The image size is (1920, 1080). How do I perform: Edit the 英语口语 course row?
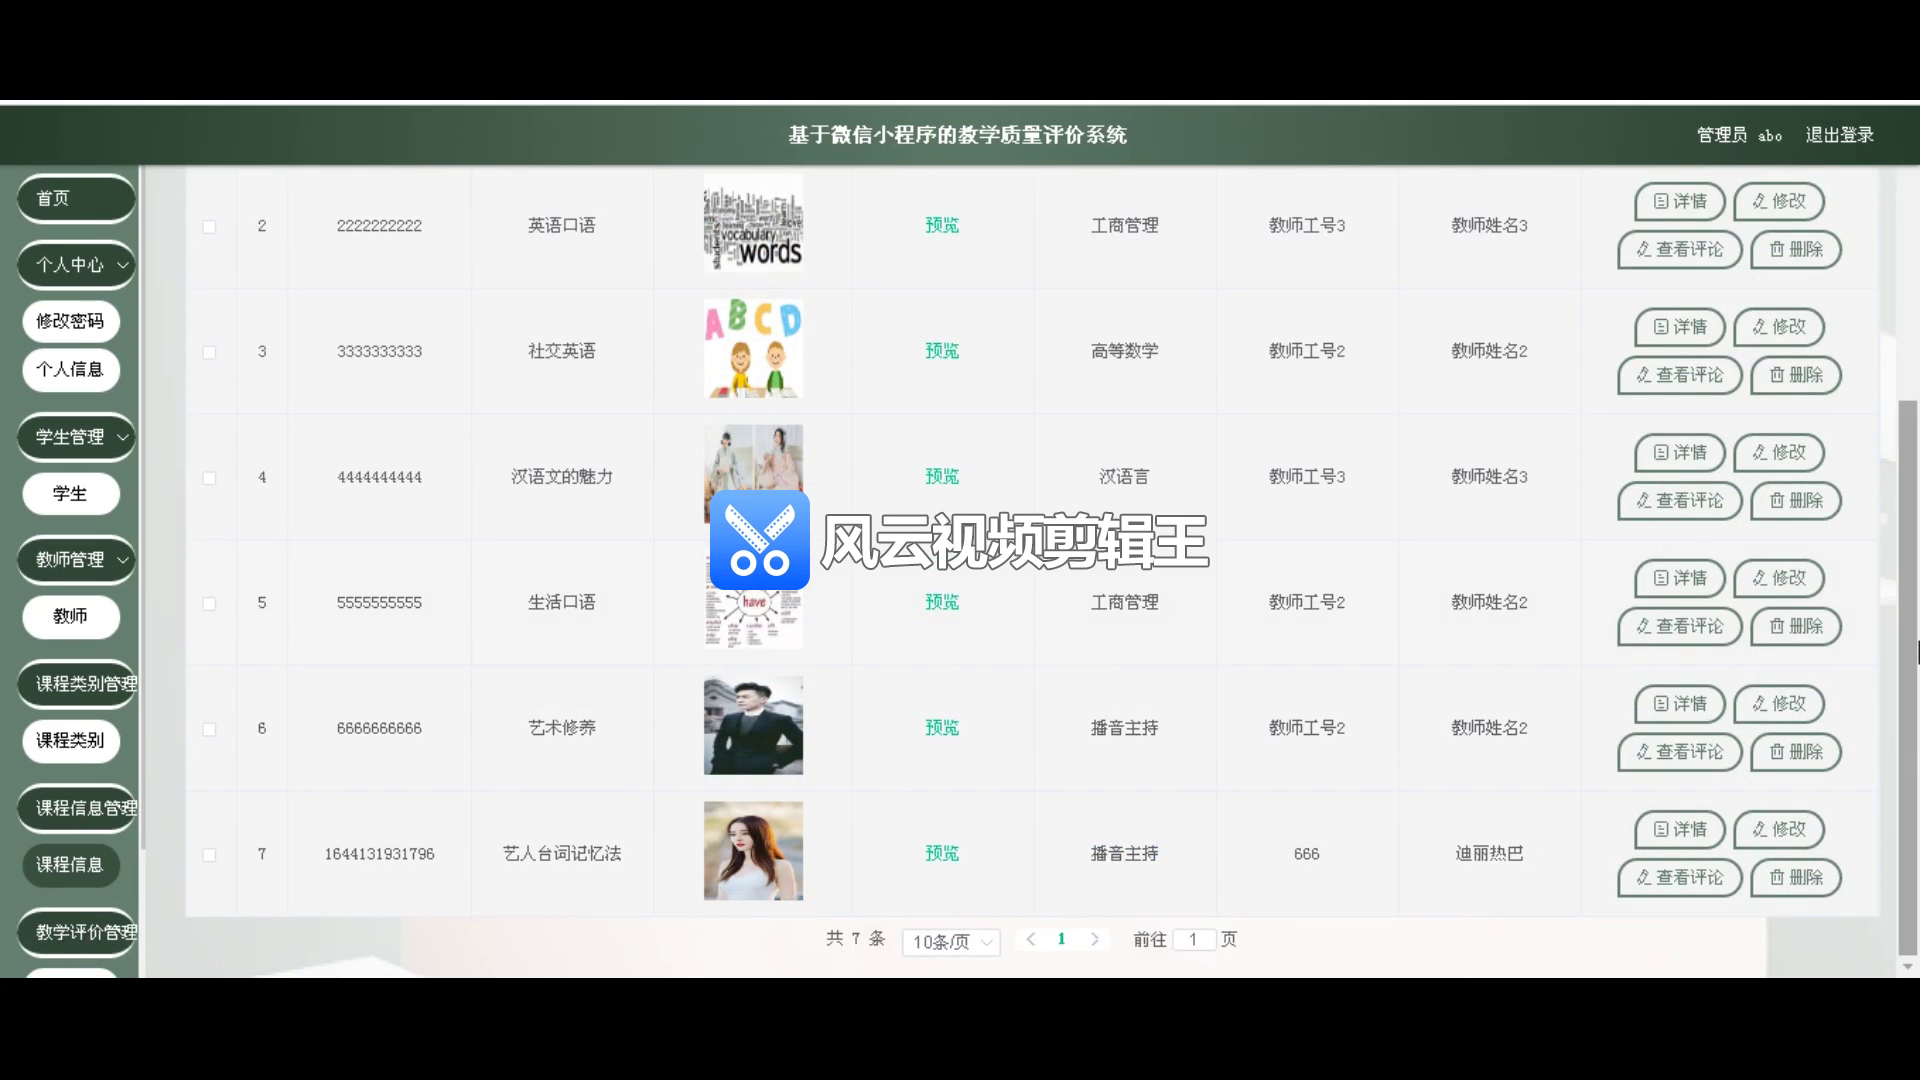point(1779,201)
